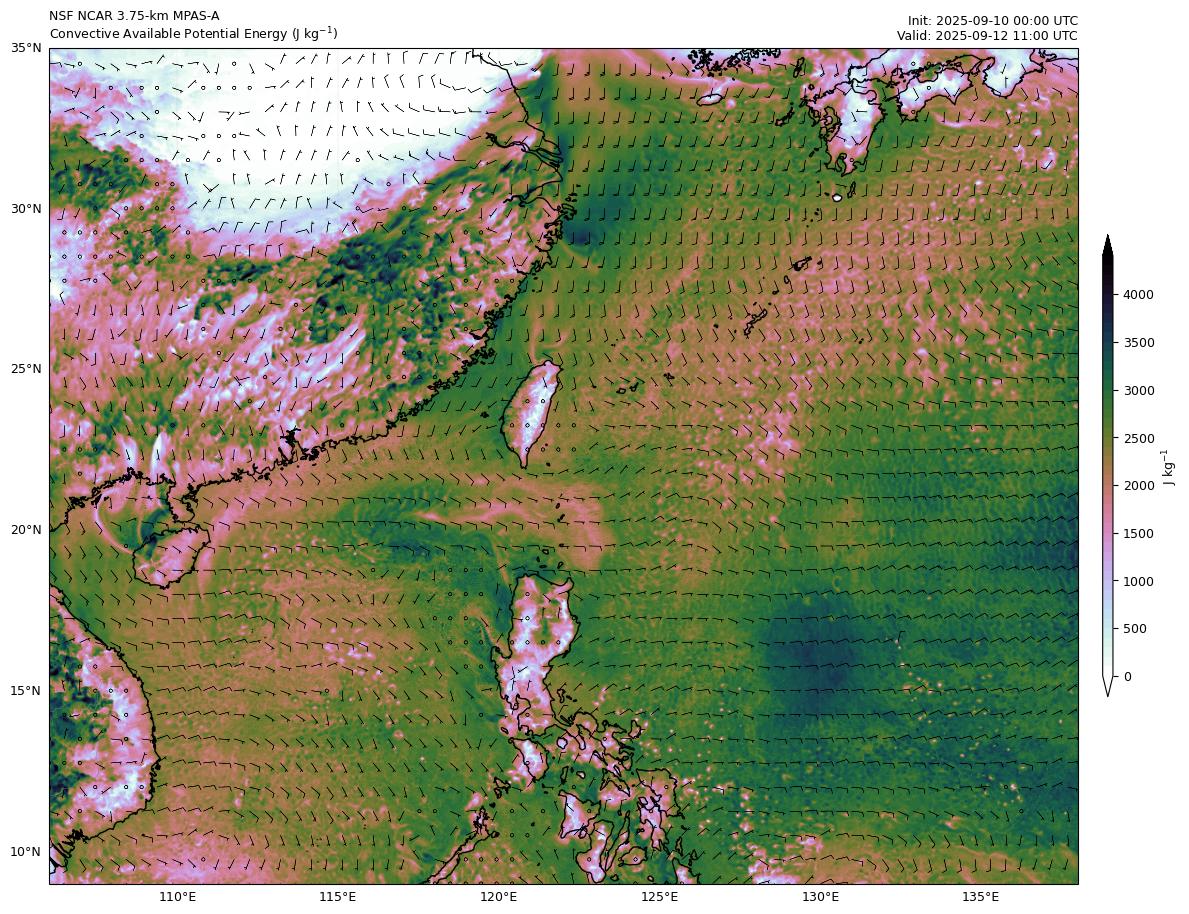Click the NSF NCAR 3.75-km MPAS-A title
1189x914 pixels.
pos(134,16)
